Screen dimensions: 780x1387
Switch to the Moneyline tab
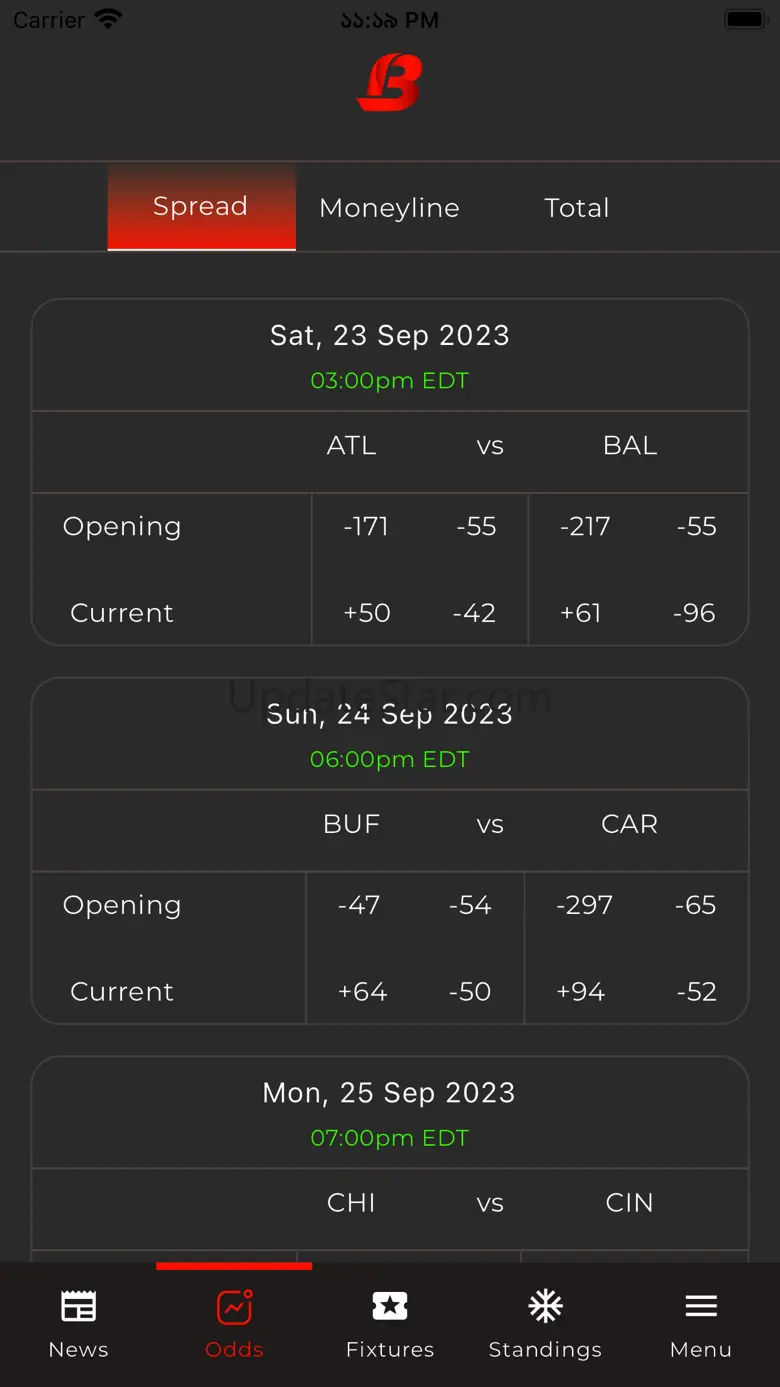(389, 208)
